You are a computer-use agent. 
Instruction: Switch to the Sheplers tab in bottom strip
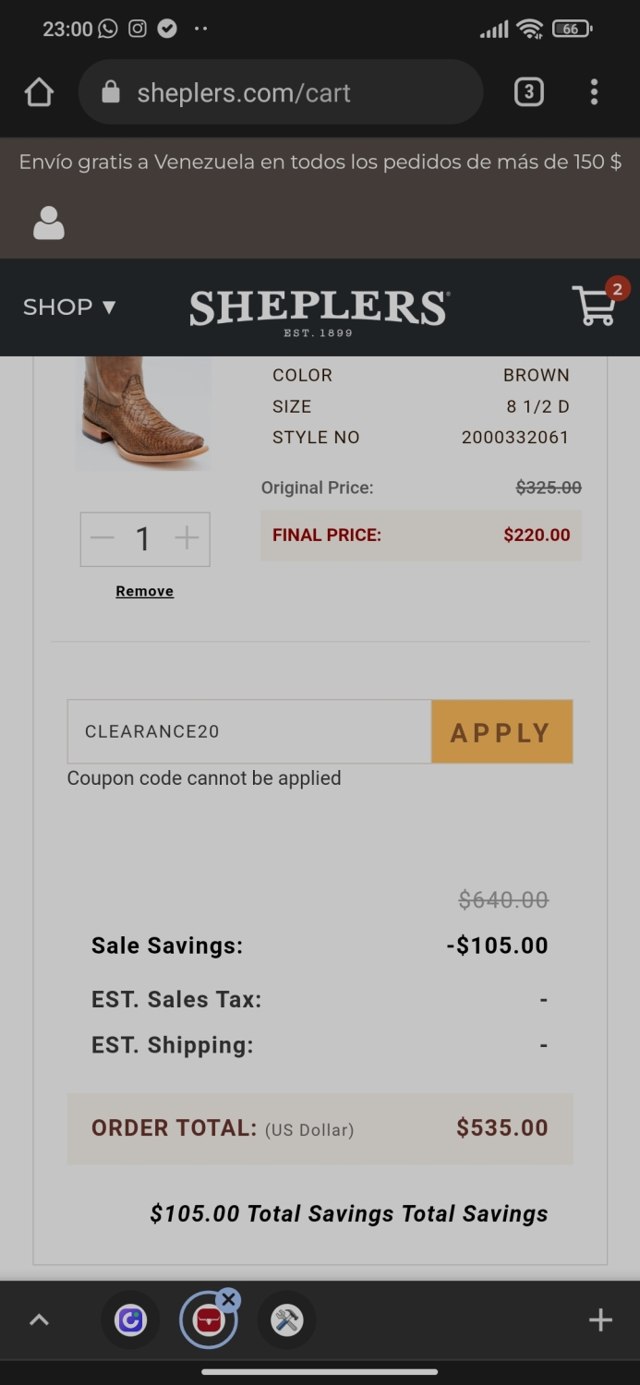tap(207, 1322)
